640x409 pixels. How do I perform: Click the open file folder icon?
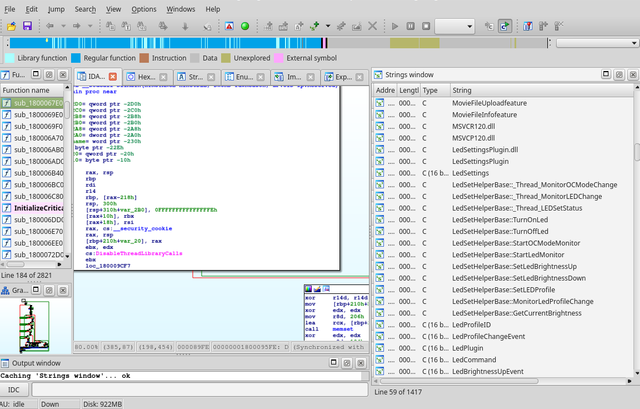click(x=9, y=25)
